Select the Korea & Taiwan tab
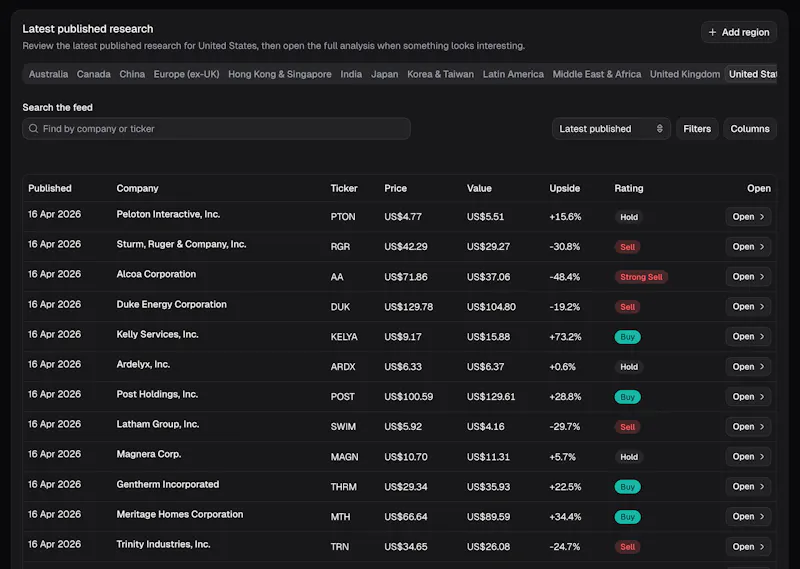Viewport: 800px width, 569px height. pyautogui.click(x=440, y=74)
